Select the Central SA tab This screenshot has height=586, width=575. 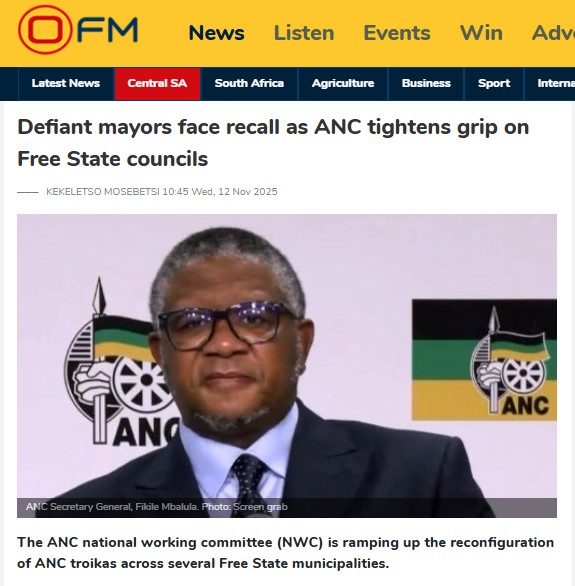(x=157, y=83)
